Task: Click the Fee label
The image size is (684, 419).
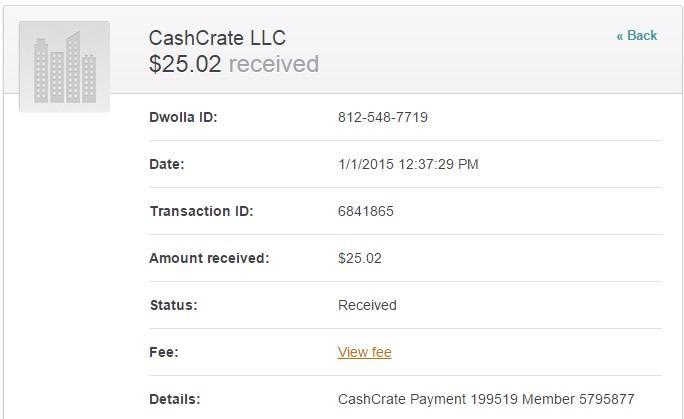Action: [163, 352]
